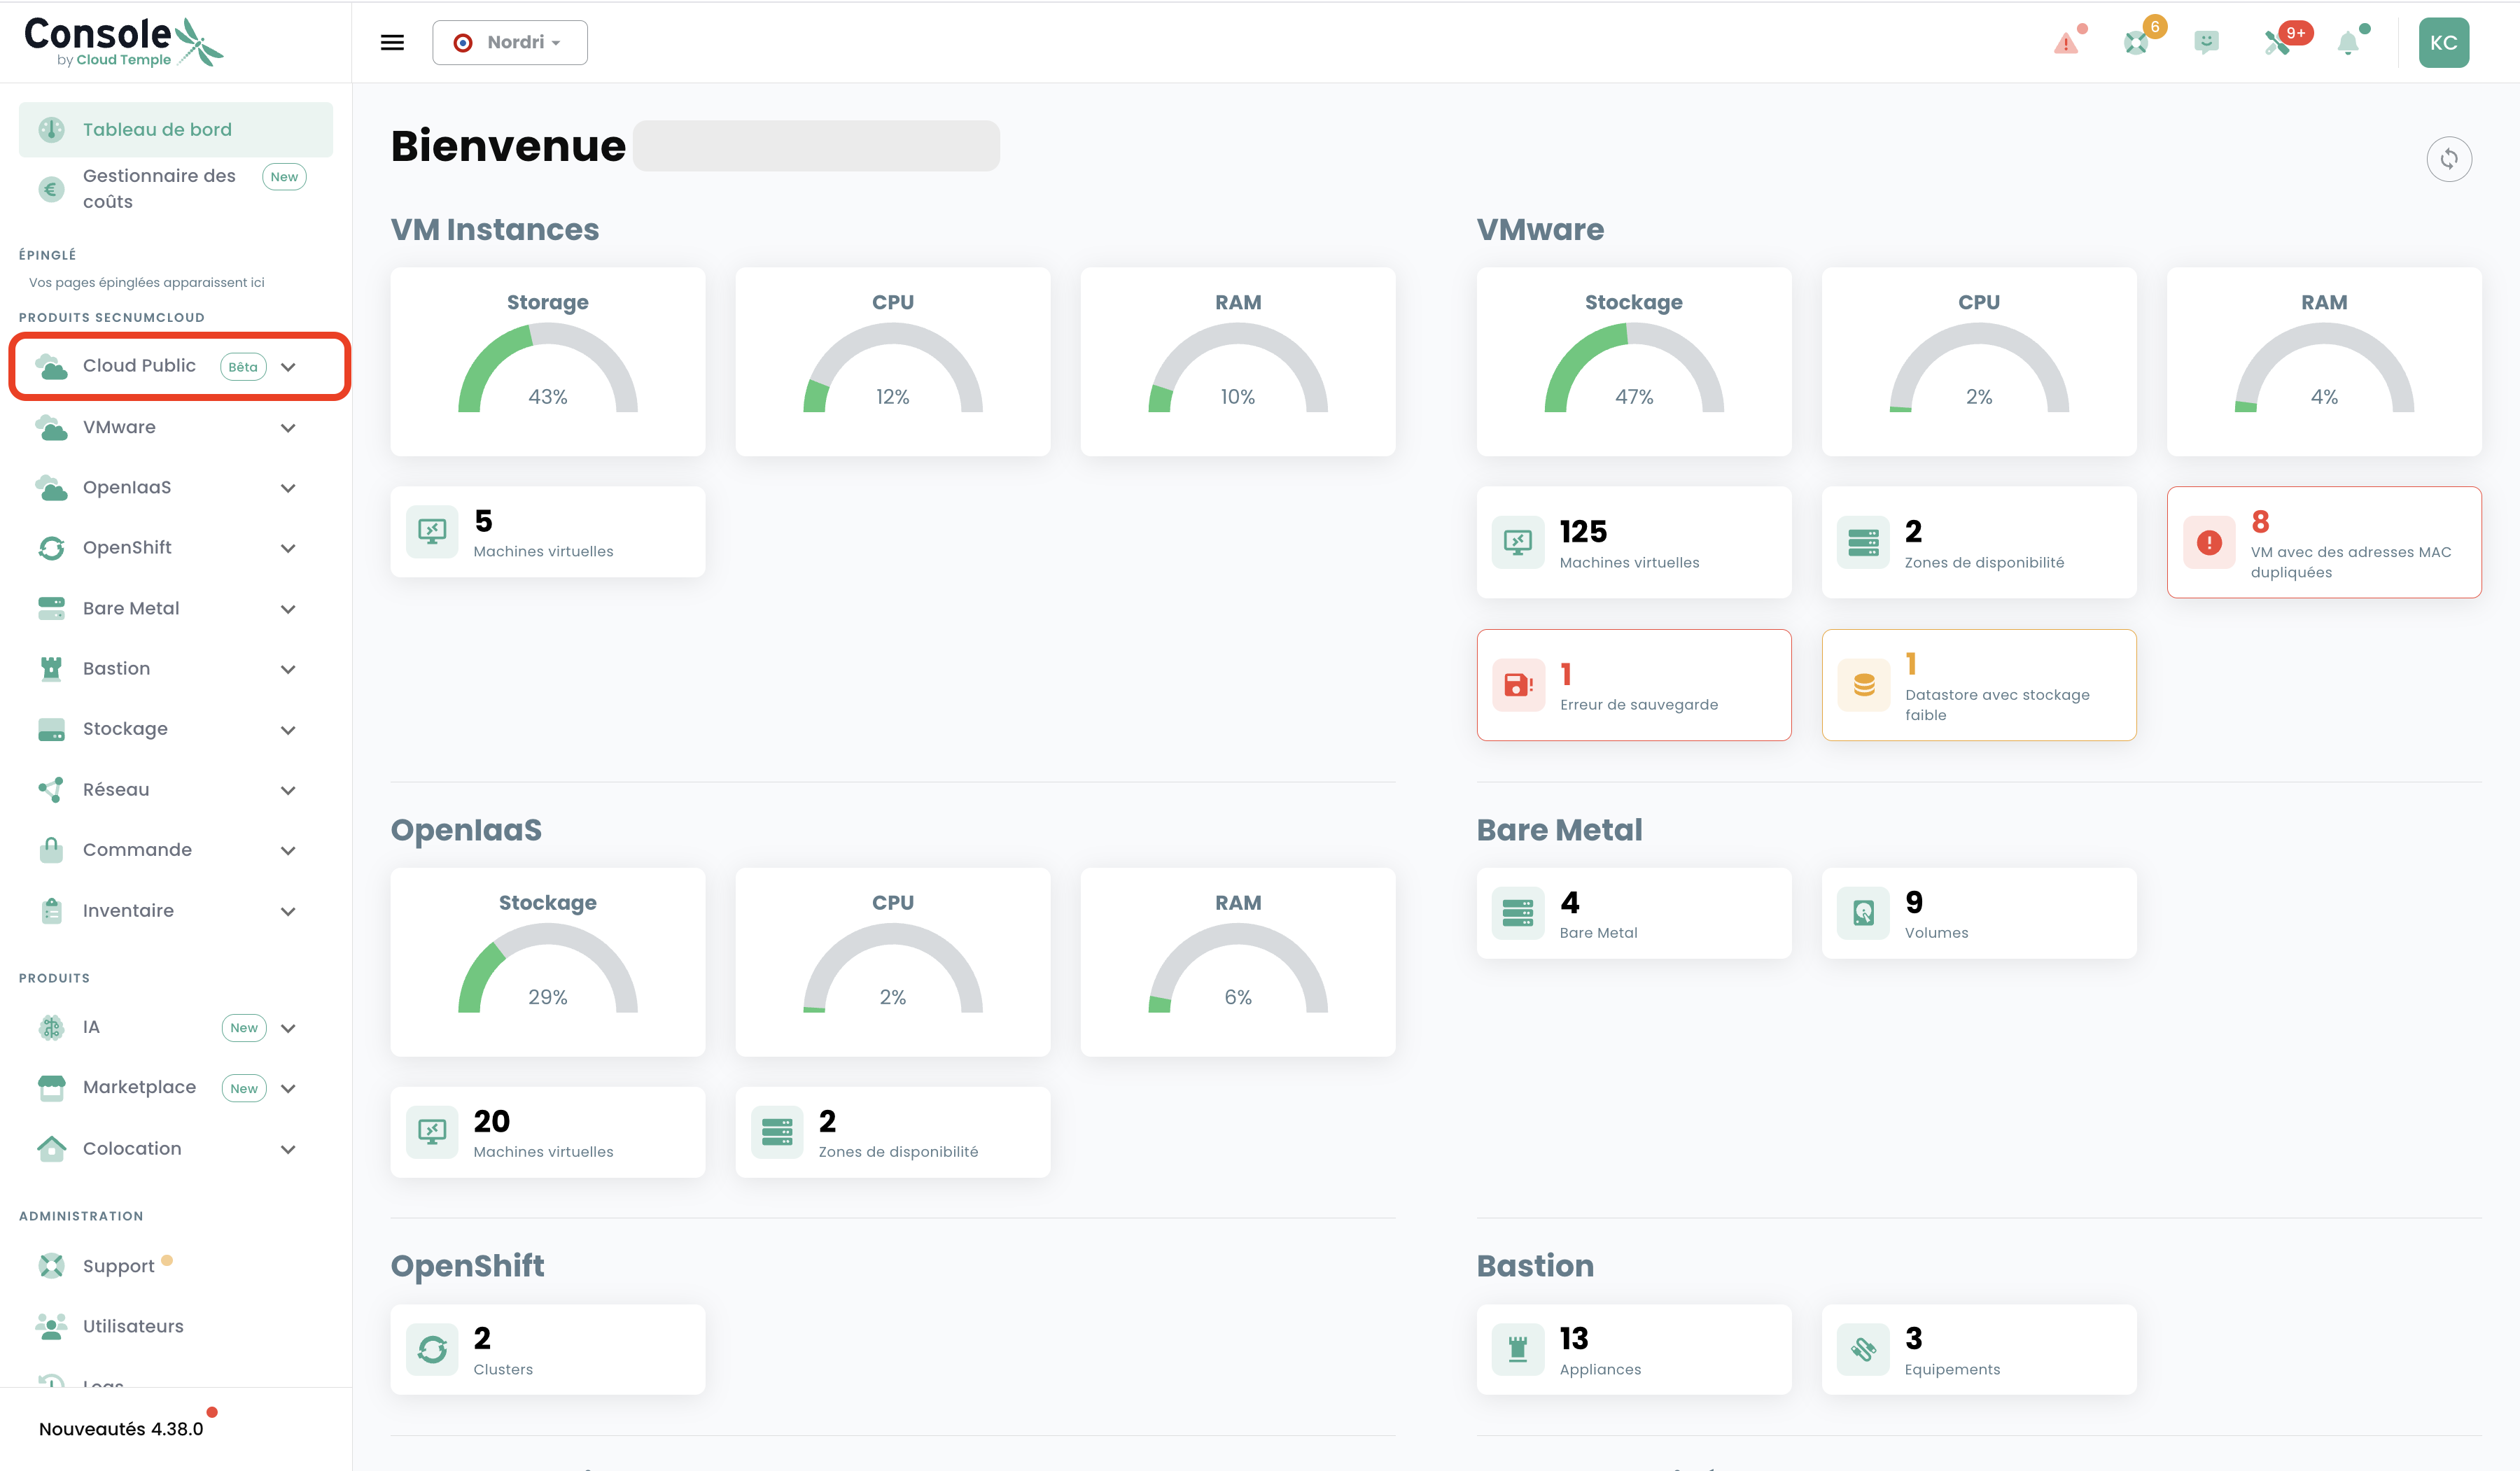Open Nouveautés 4.38.0 release notes

pos(121,1428)
